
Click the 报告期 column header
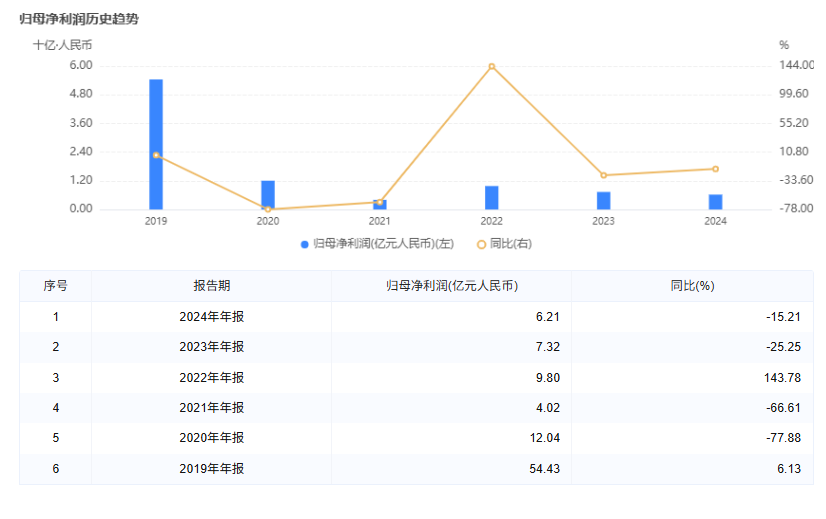212,286
